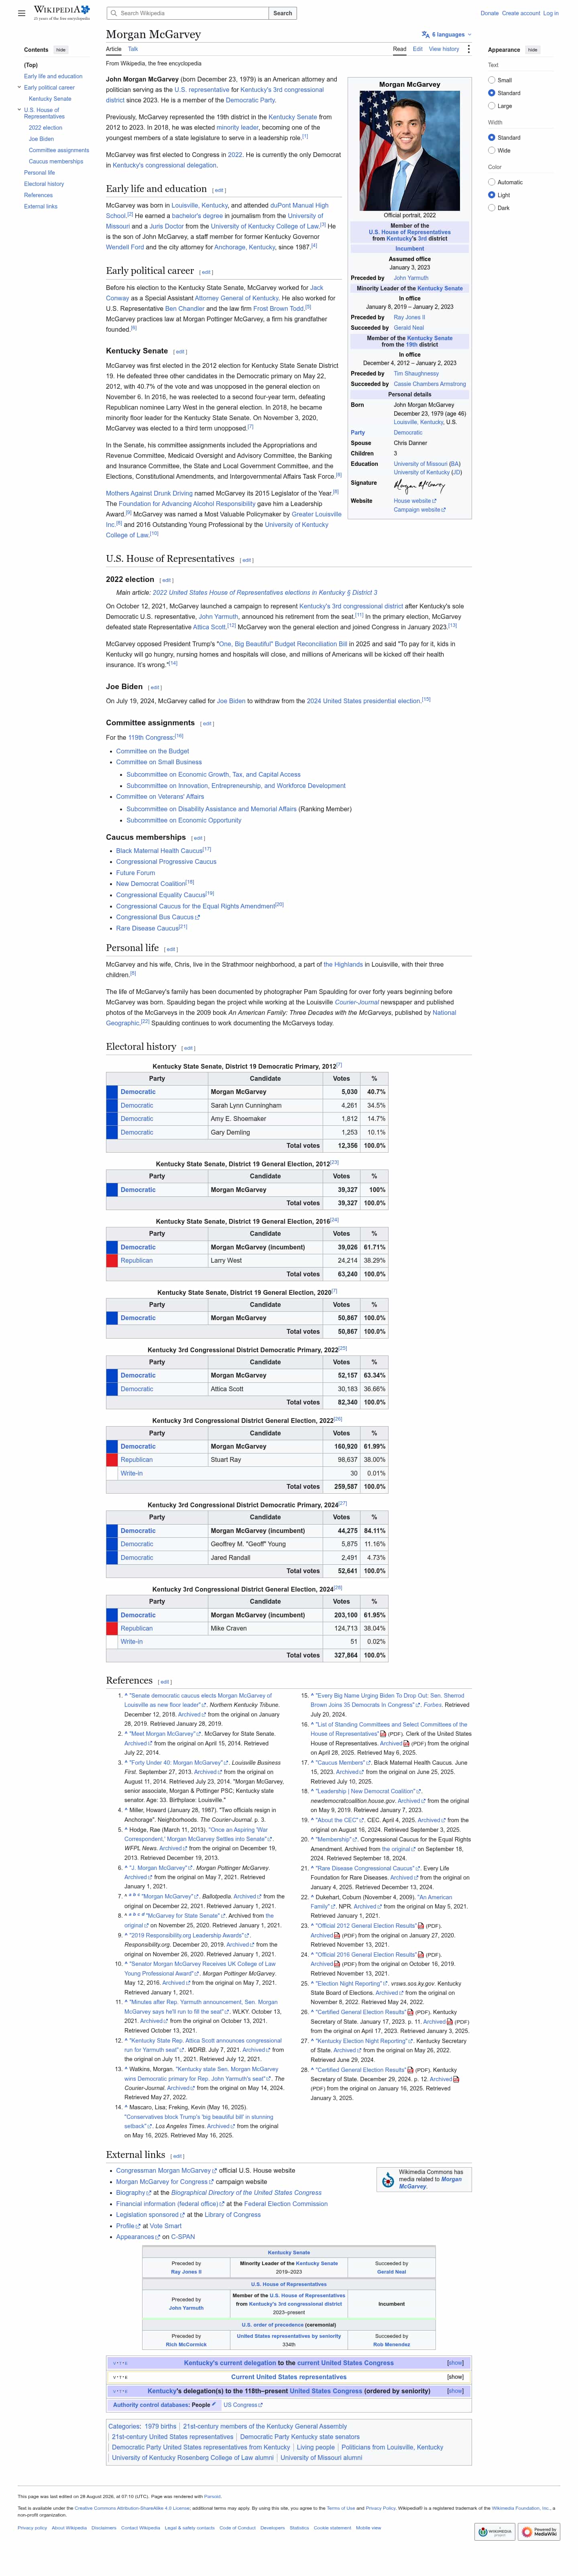Click the Search button
This screenshot has width=578, height=2576.
coord(282,13)
